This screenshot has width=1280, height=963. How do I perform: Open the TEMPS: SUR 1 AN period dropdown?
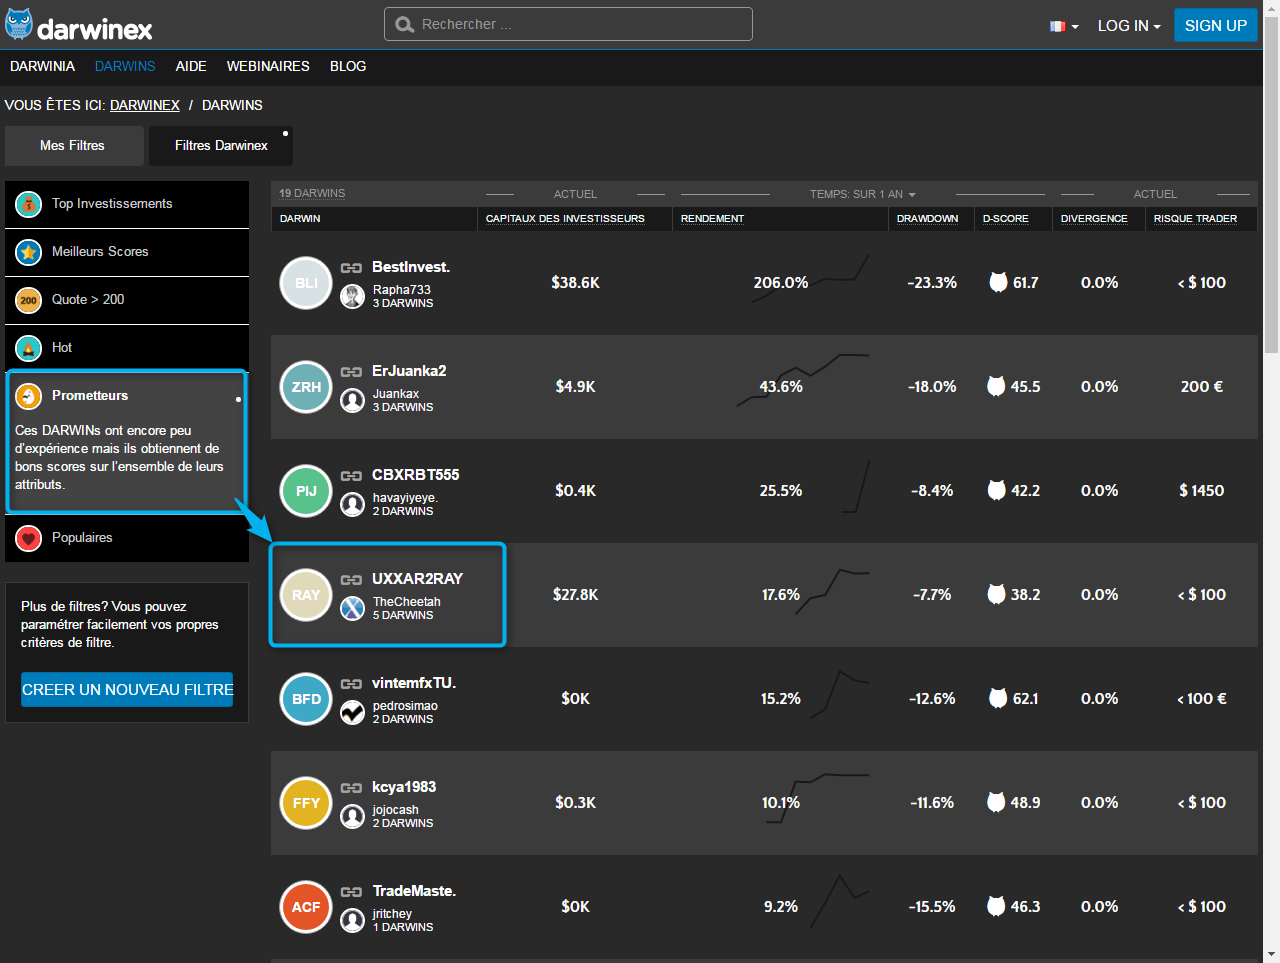(862, 194)
